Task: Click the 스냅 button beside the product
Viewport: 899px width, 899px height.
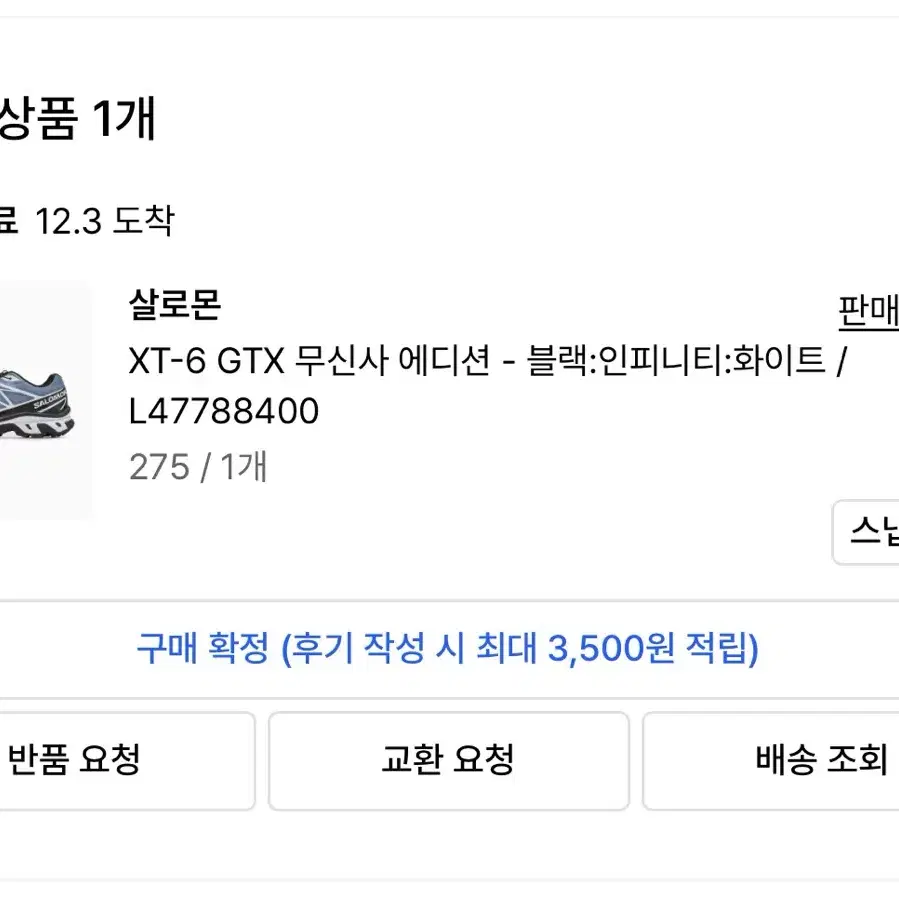Action: coord(866,532)
